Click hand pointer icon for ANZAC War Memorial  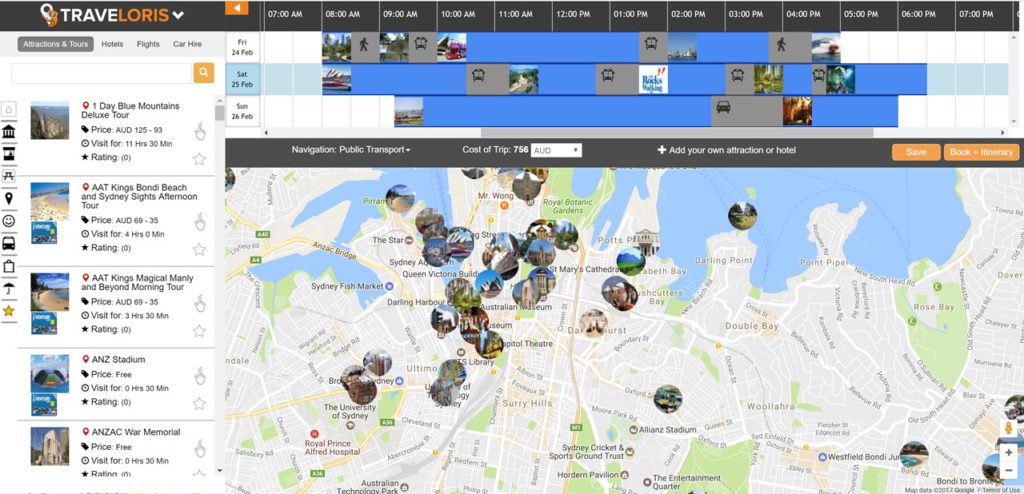[200, 449]
